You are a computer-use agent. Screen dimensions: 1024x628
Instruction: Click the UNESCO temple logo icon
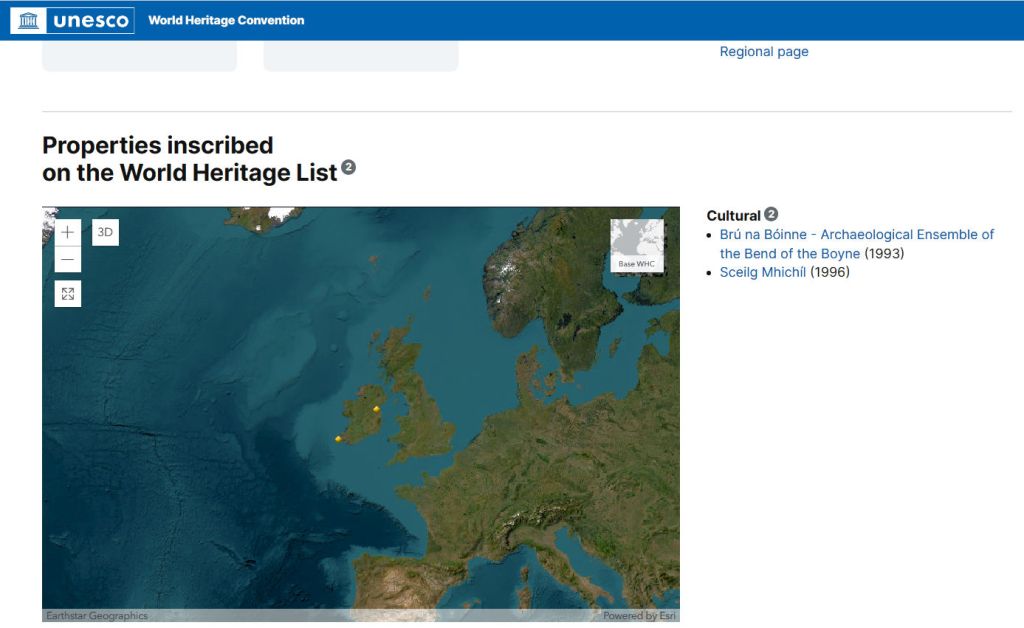28,20
